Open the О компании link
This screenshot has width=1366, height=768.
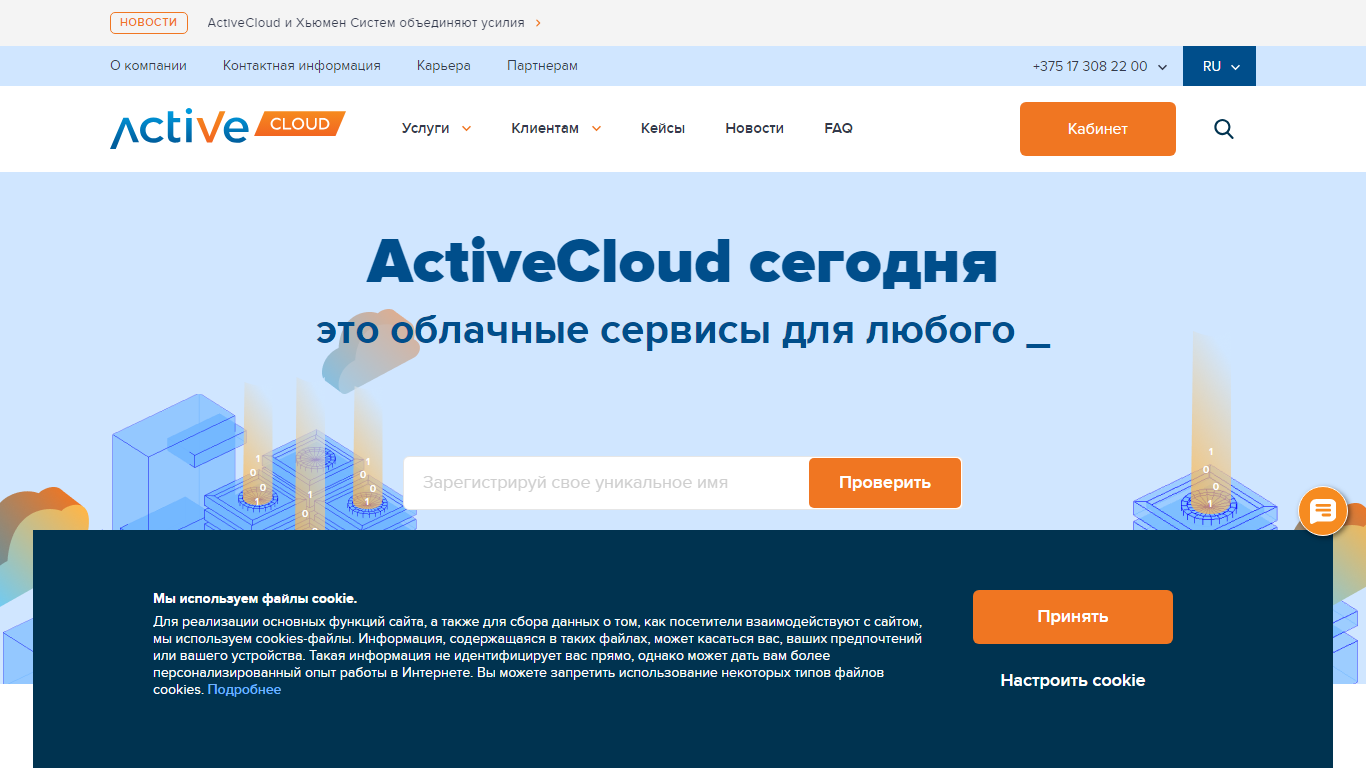pos(148,66)
